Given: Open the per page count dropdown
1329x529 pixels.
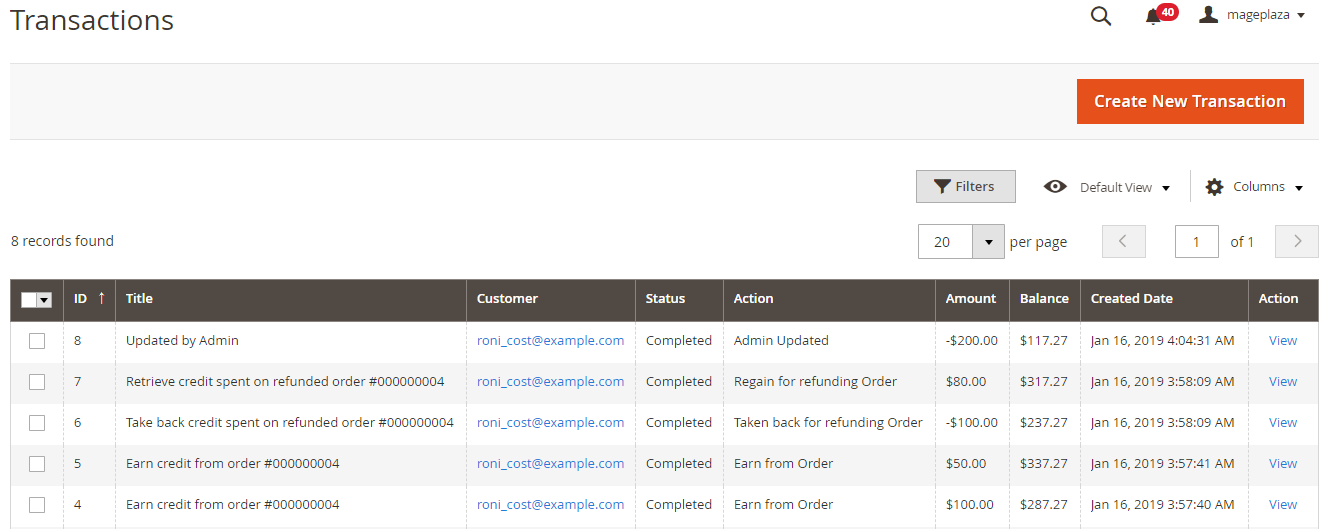Looking at the screenshot, I should click(x=988, y=241).
